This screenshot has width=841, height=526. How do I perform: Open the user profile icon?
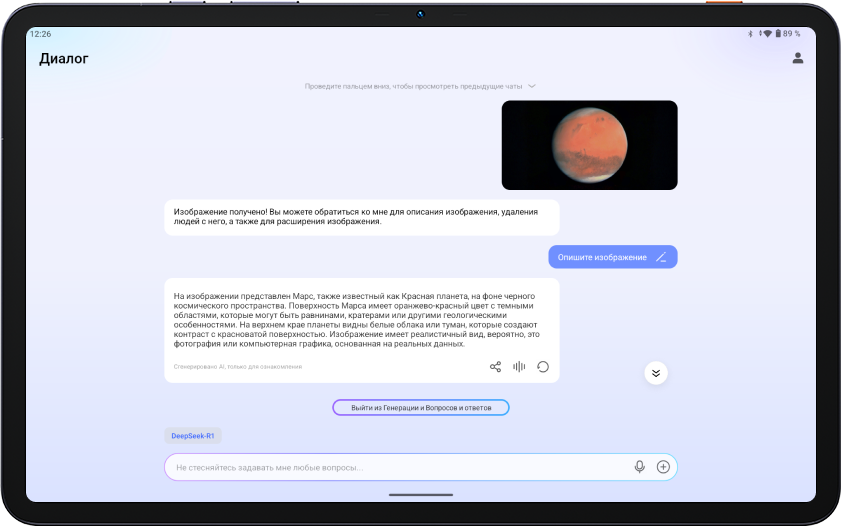pos(798,58)
